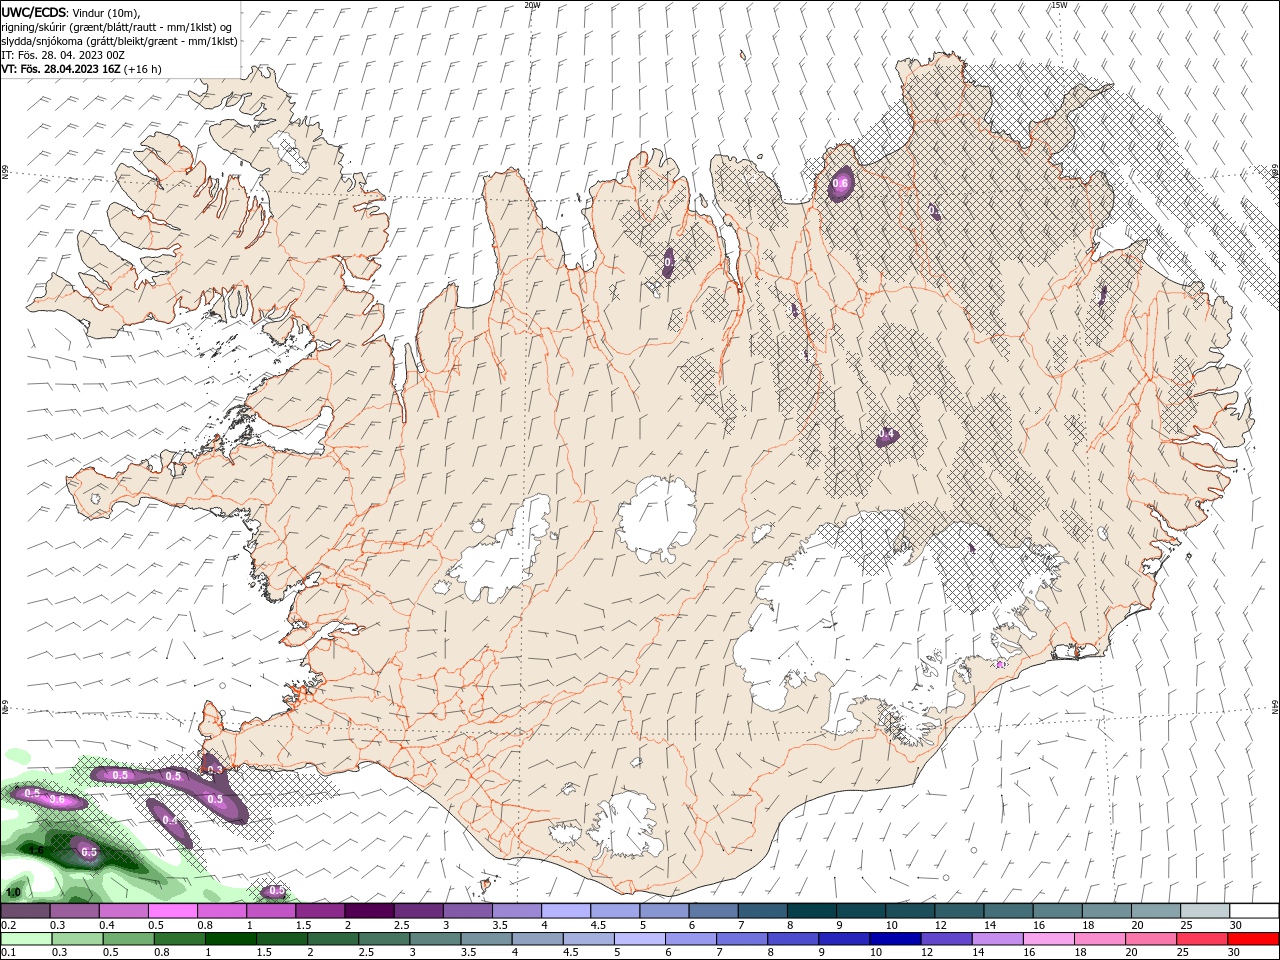The width and height of the screenshot is (1280, 960).
Task: Click snow legend swatch between 0.5 and 0.8
Action: pyautogui.click(x=172, y=911)
